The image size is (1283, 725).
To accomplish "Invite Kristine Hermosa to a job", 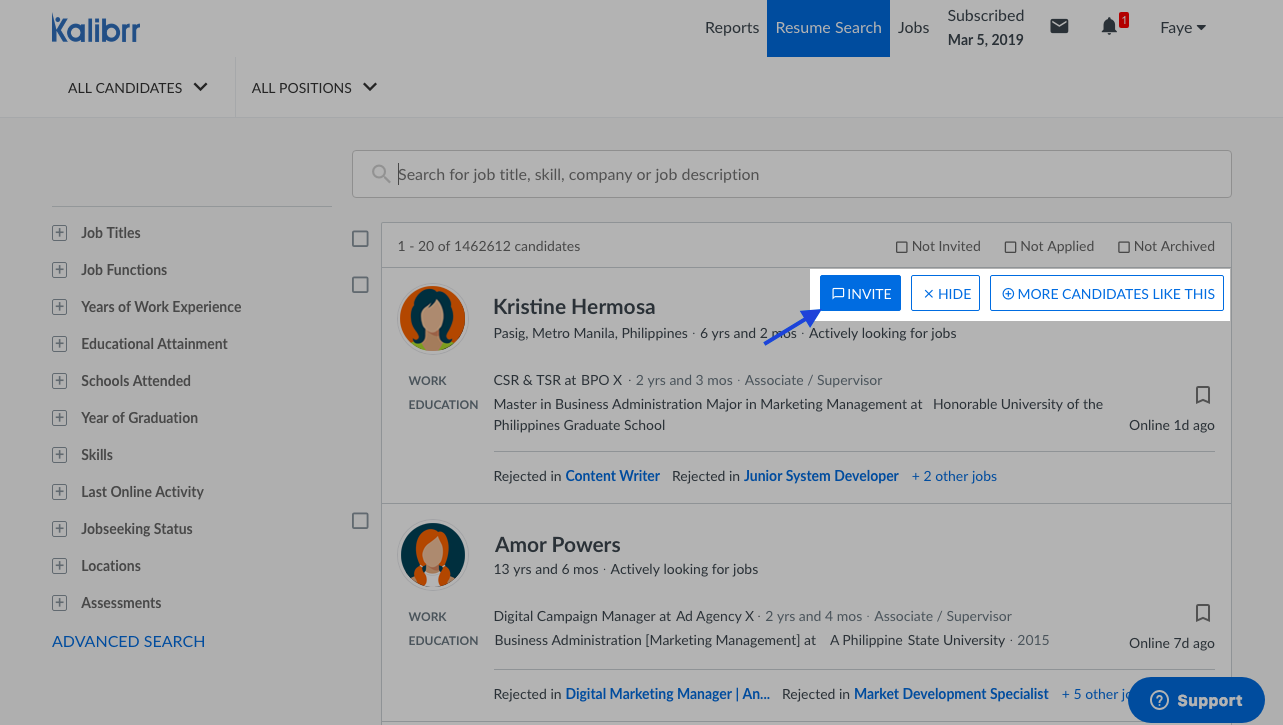I will click(x=860, y=294).
